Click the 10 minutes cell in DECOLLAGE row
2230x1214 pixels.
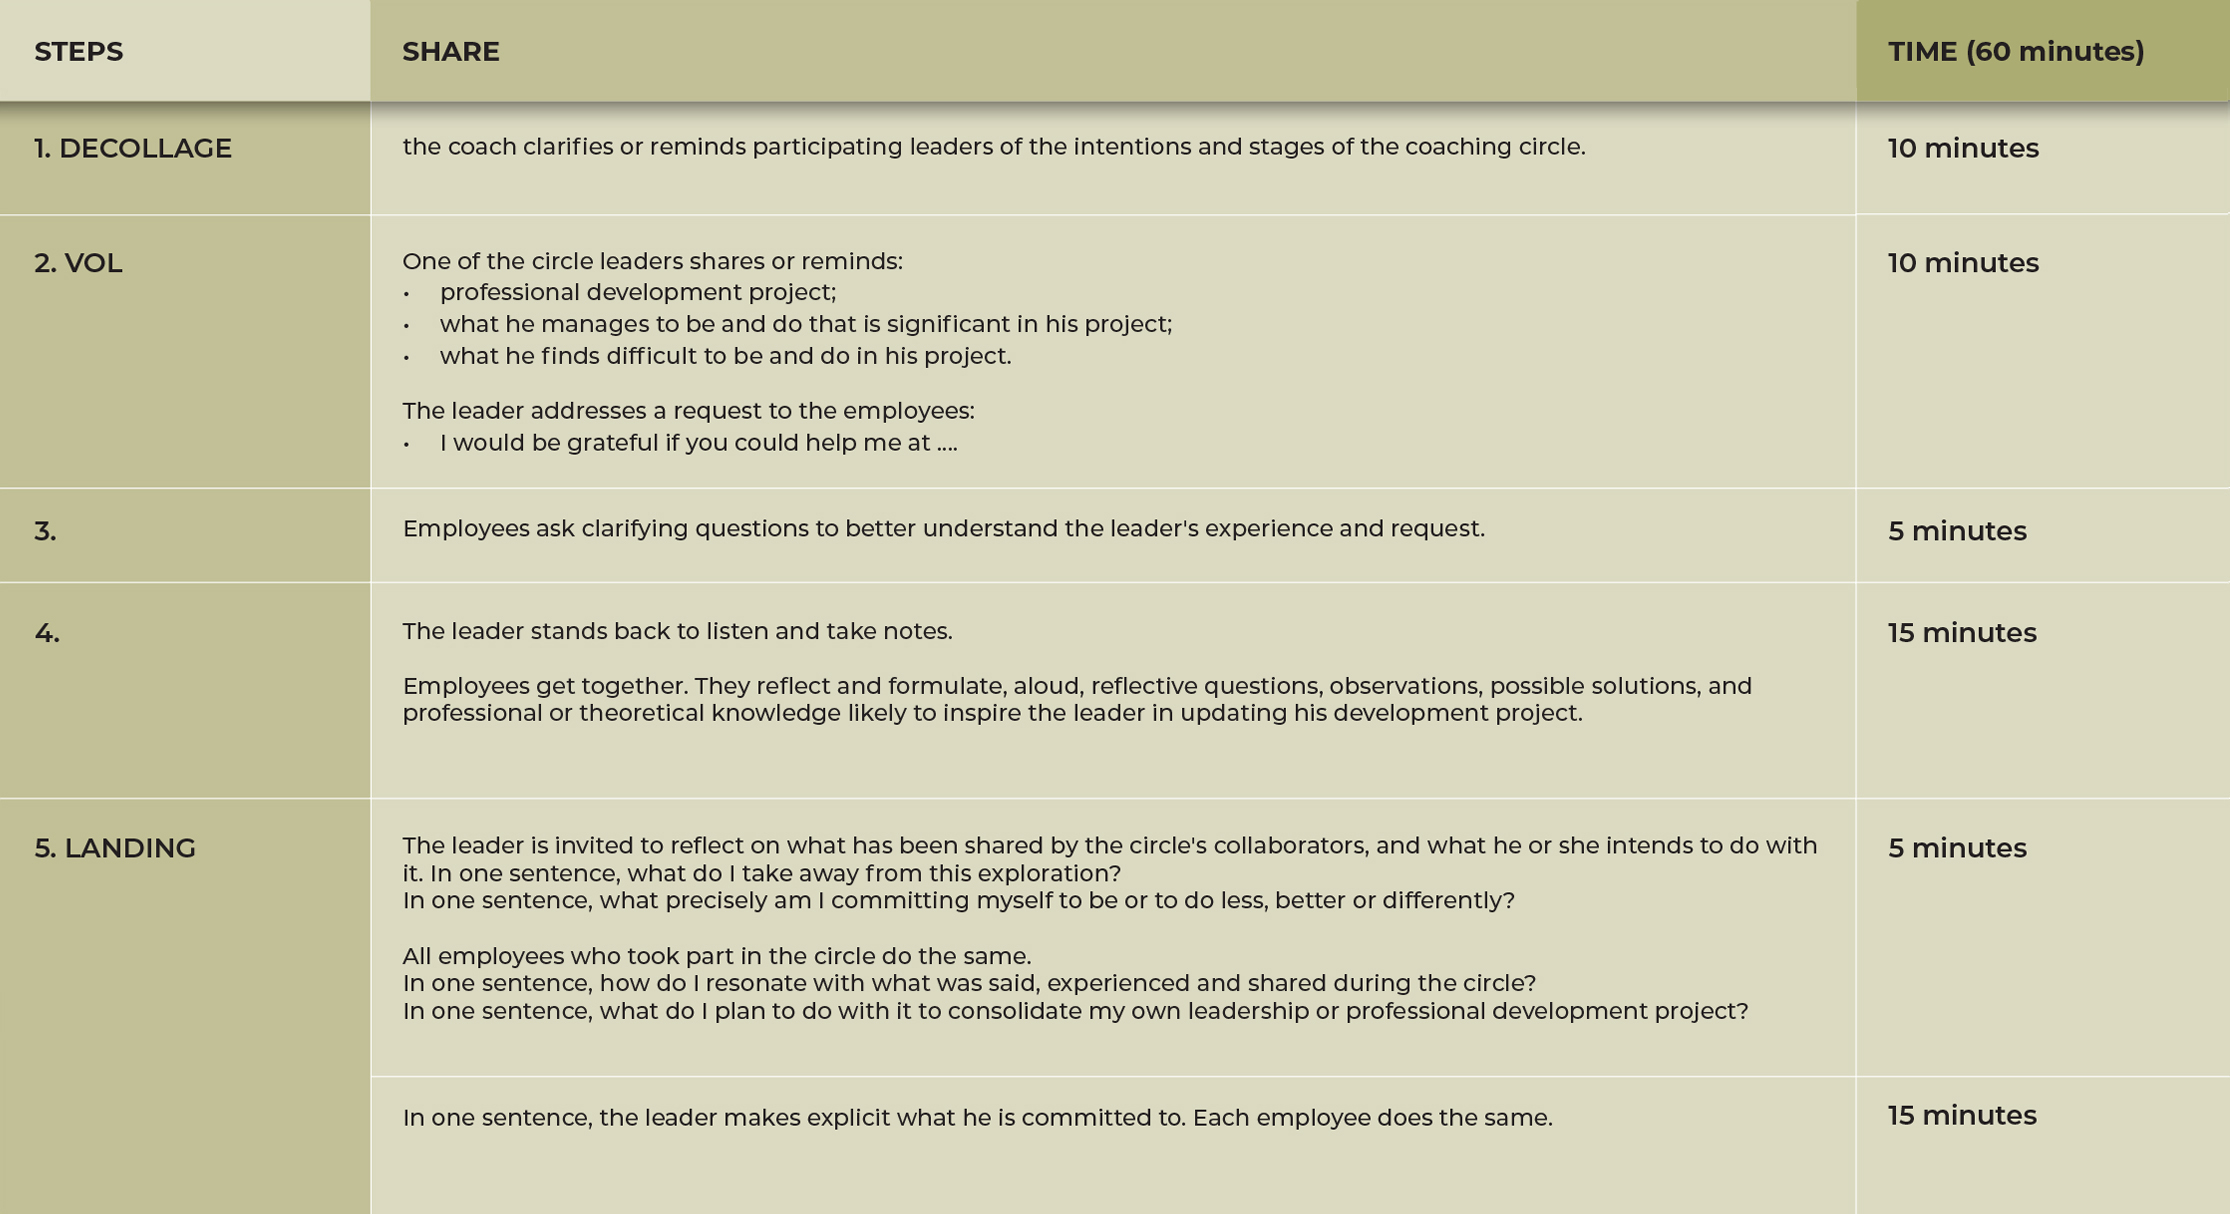[1962, 149]
